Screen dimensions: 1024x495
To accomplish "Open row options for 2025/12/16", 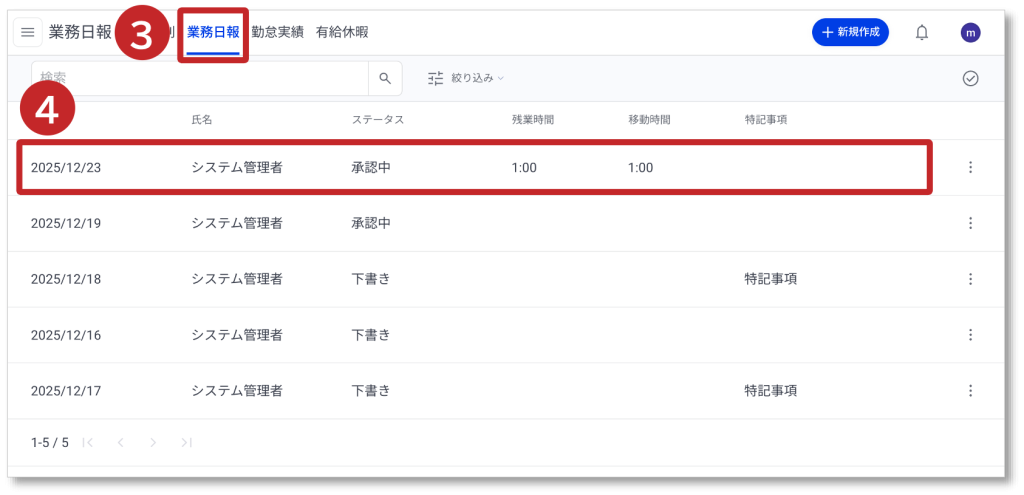I will click(x=970, y=334).
